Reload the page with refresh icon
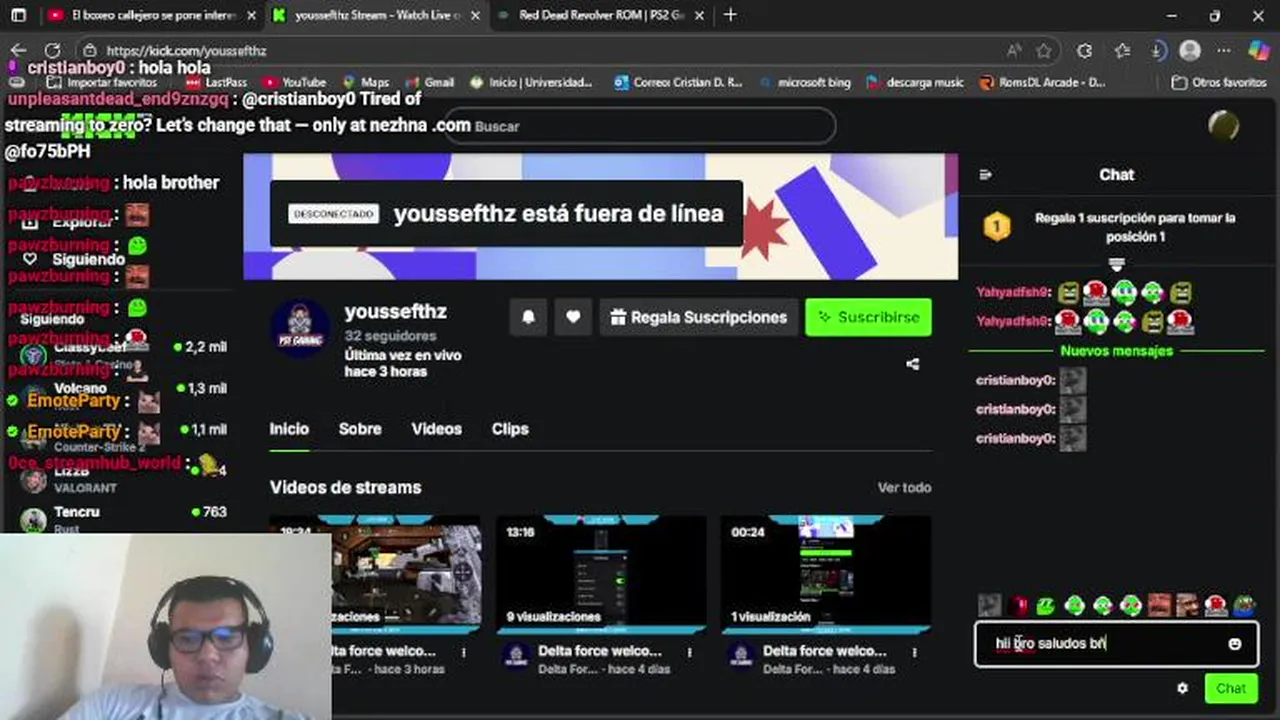Viewport: 1280px width, 720px height. (52, 50)
